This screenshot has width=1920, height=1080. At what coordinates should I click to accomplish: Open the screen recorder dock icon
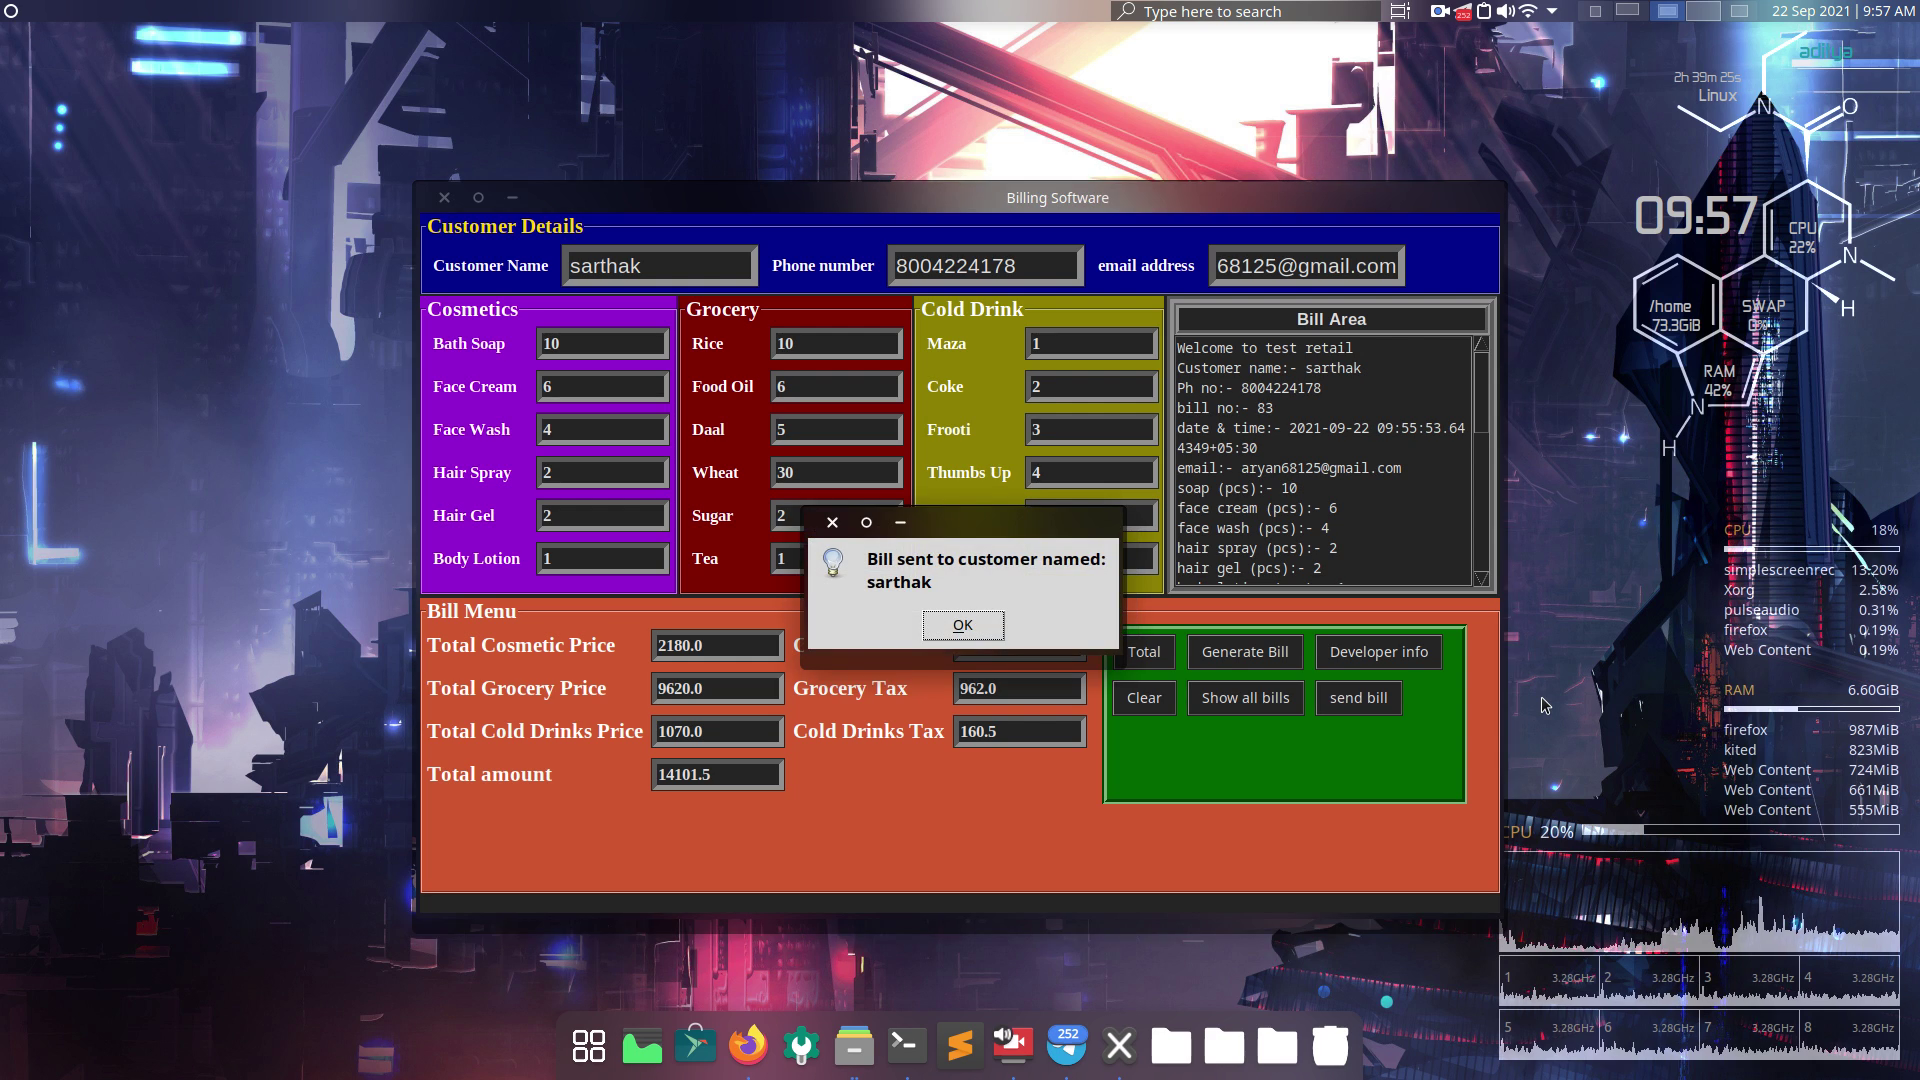(x=1013, y=1044)
